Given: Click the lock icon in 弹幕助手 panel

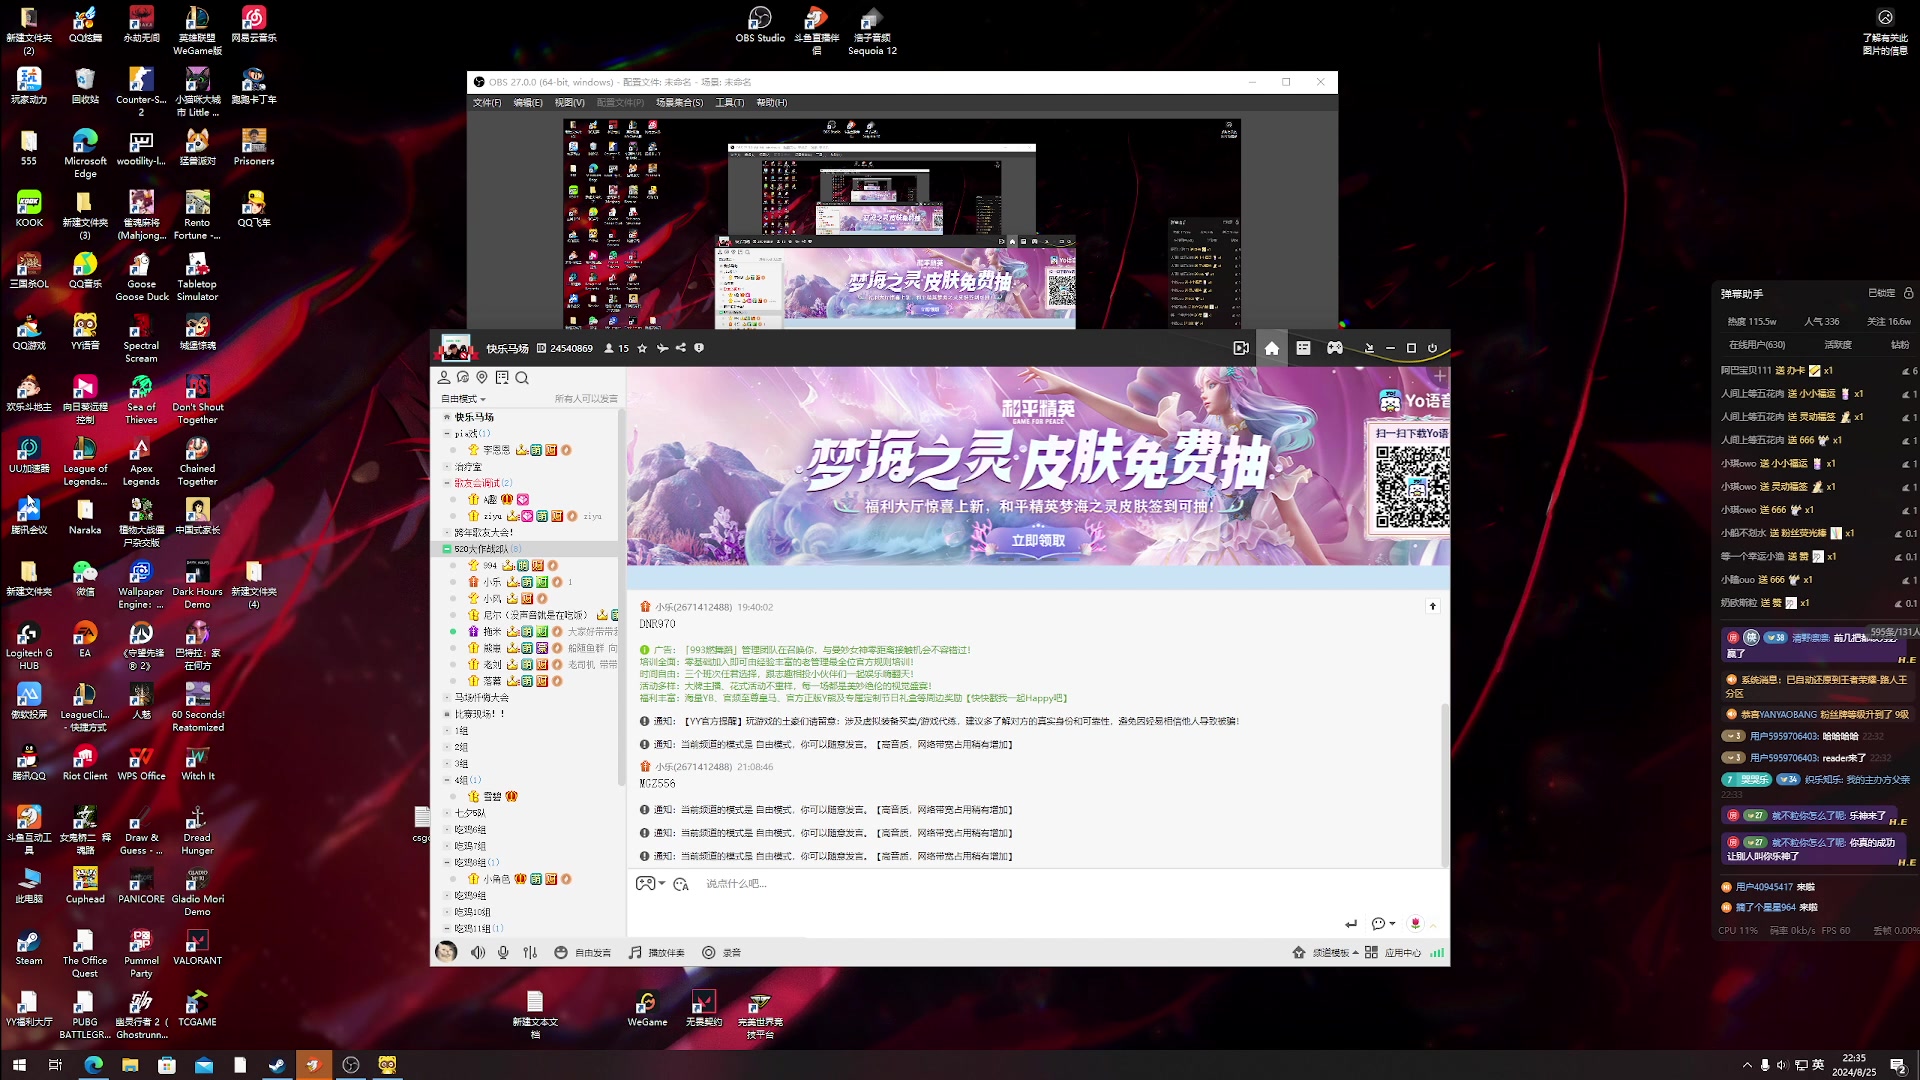Looking at the screenshot, I should [x=1908, y=293].
